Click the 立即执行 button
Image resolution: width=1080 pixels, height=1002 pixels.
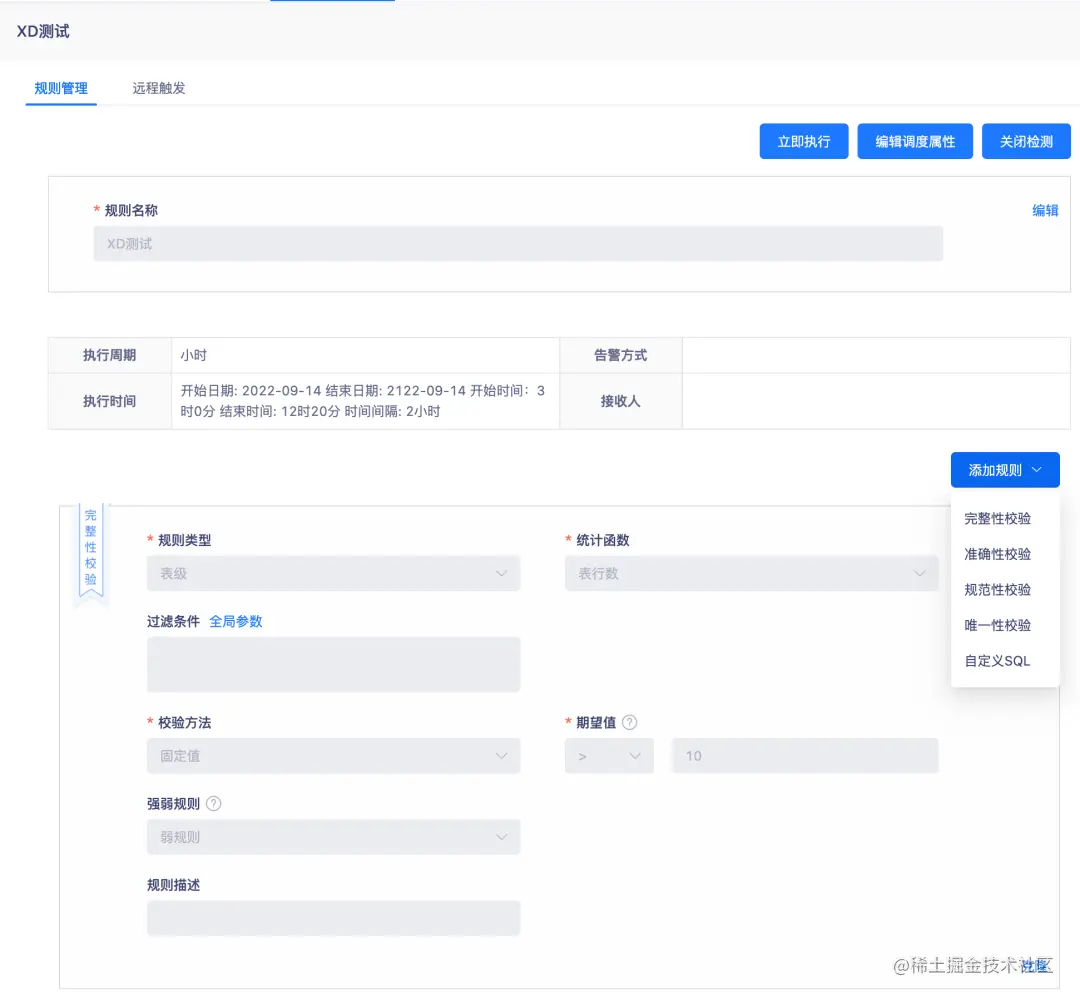804,141
